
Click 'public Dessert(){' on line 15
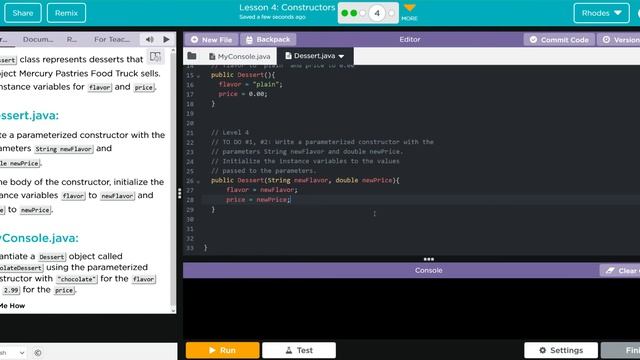click(243, 75)
